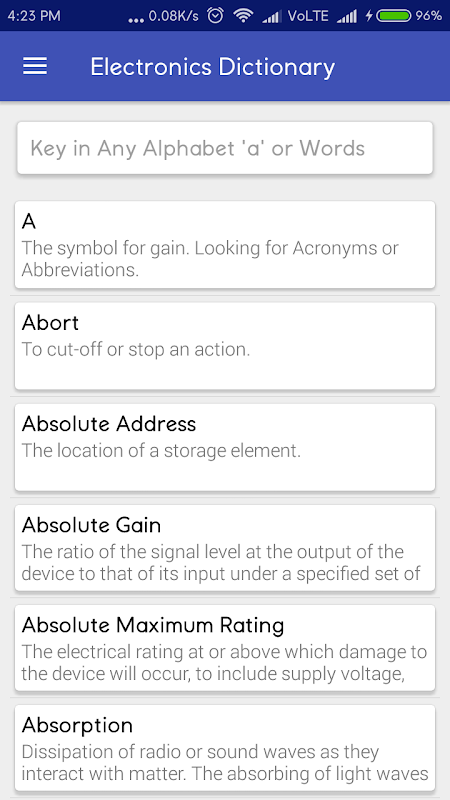The image size is (450, 800).
Task: Select the 'Absolute Address' entry
Action: (225, 447)
